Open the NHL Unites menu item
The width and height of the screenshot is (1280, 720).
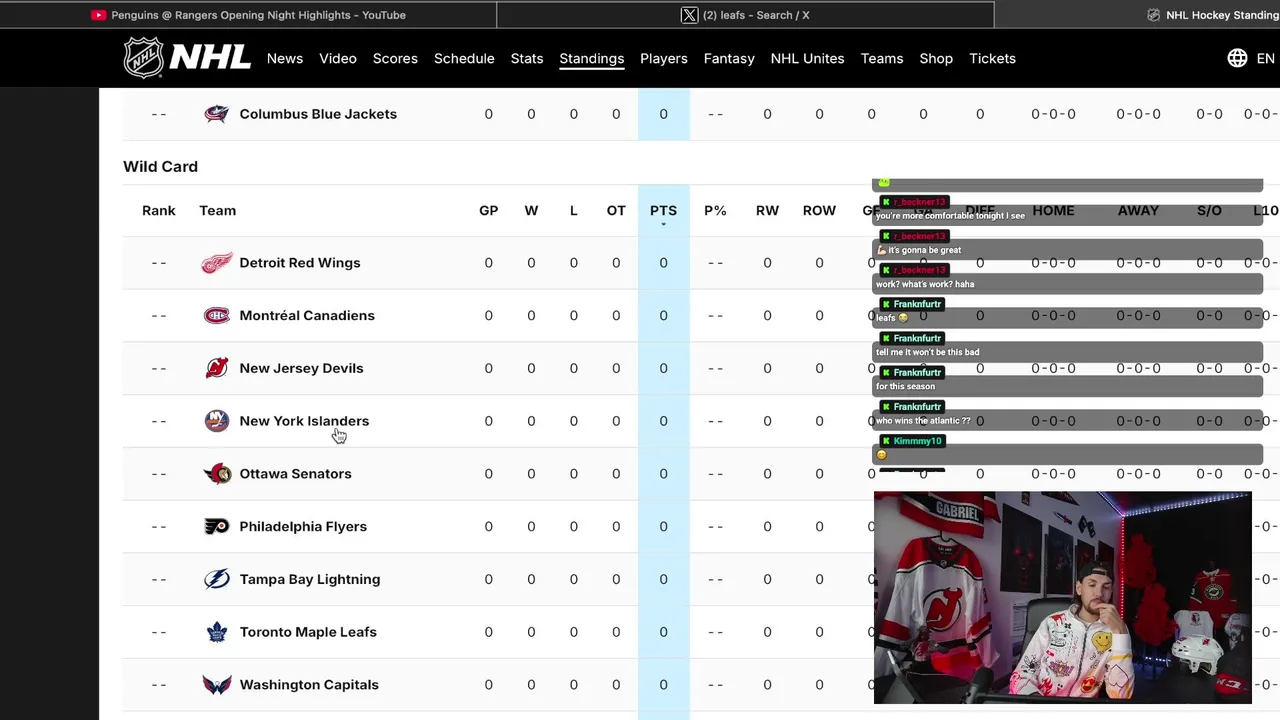click(807, 58)
